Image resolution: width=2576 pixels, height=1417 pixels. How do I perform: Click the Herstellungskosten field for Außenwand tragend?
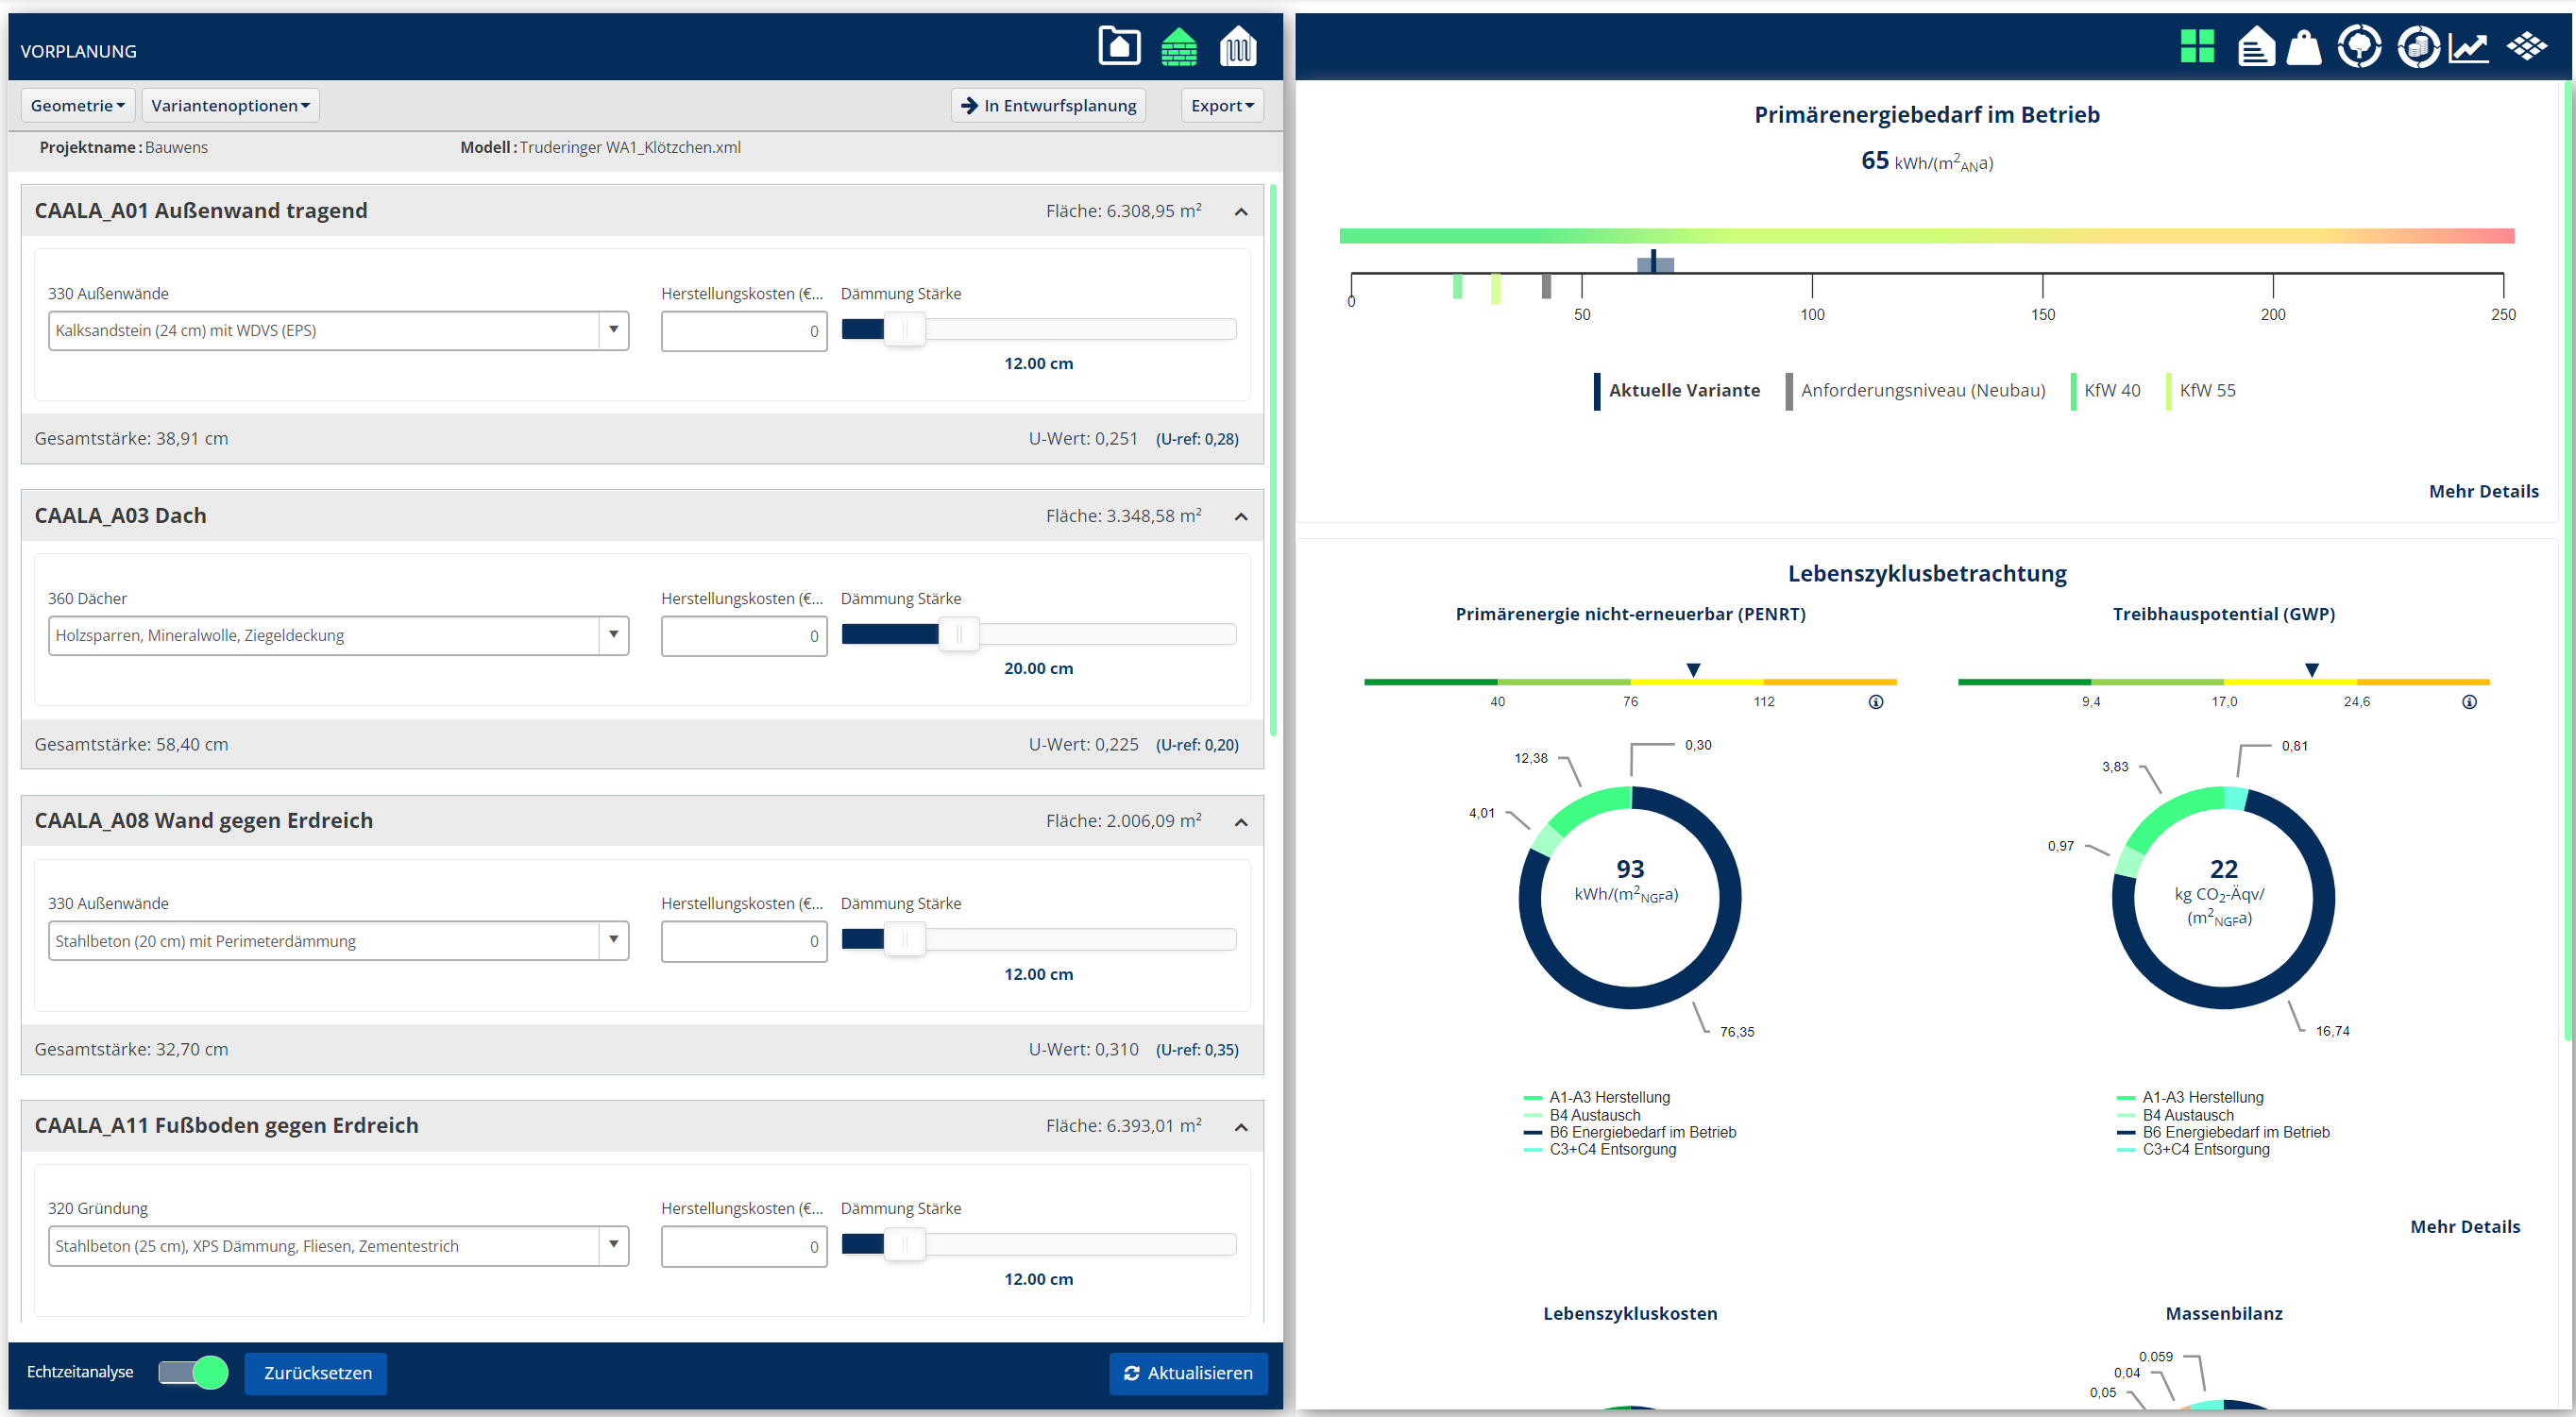coord(743,331)
